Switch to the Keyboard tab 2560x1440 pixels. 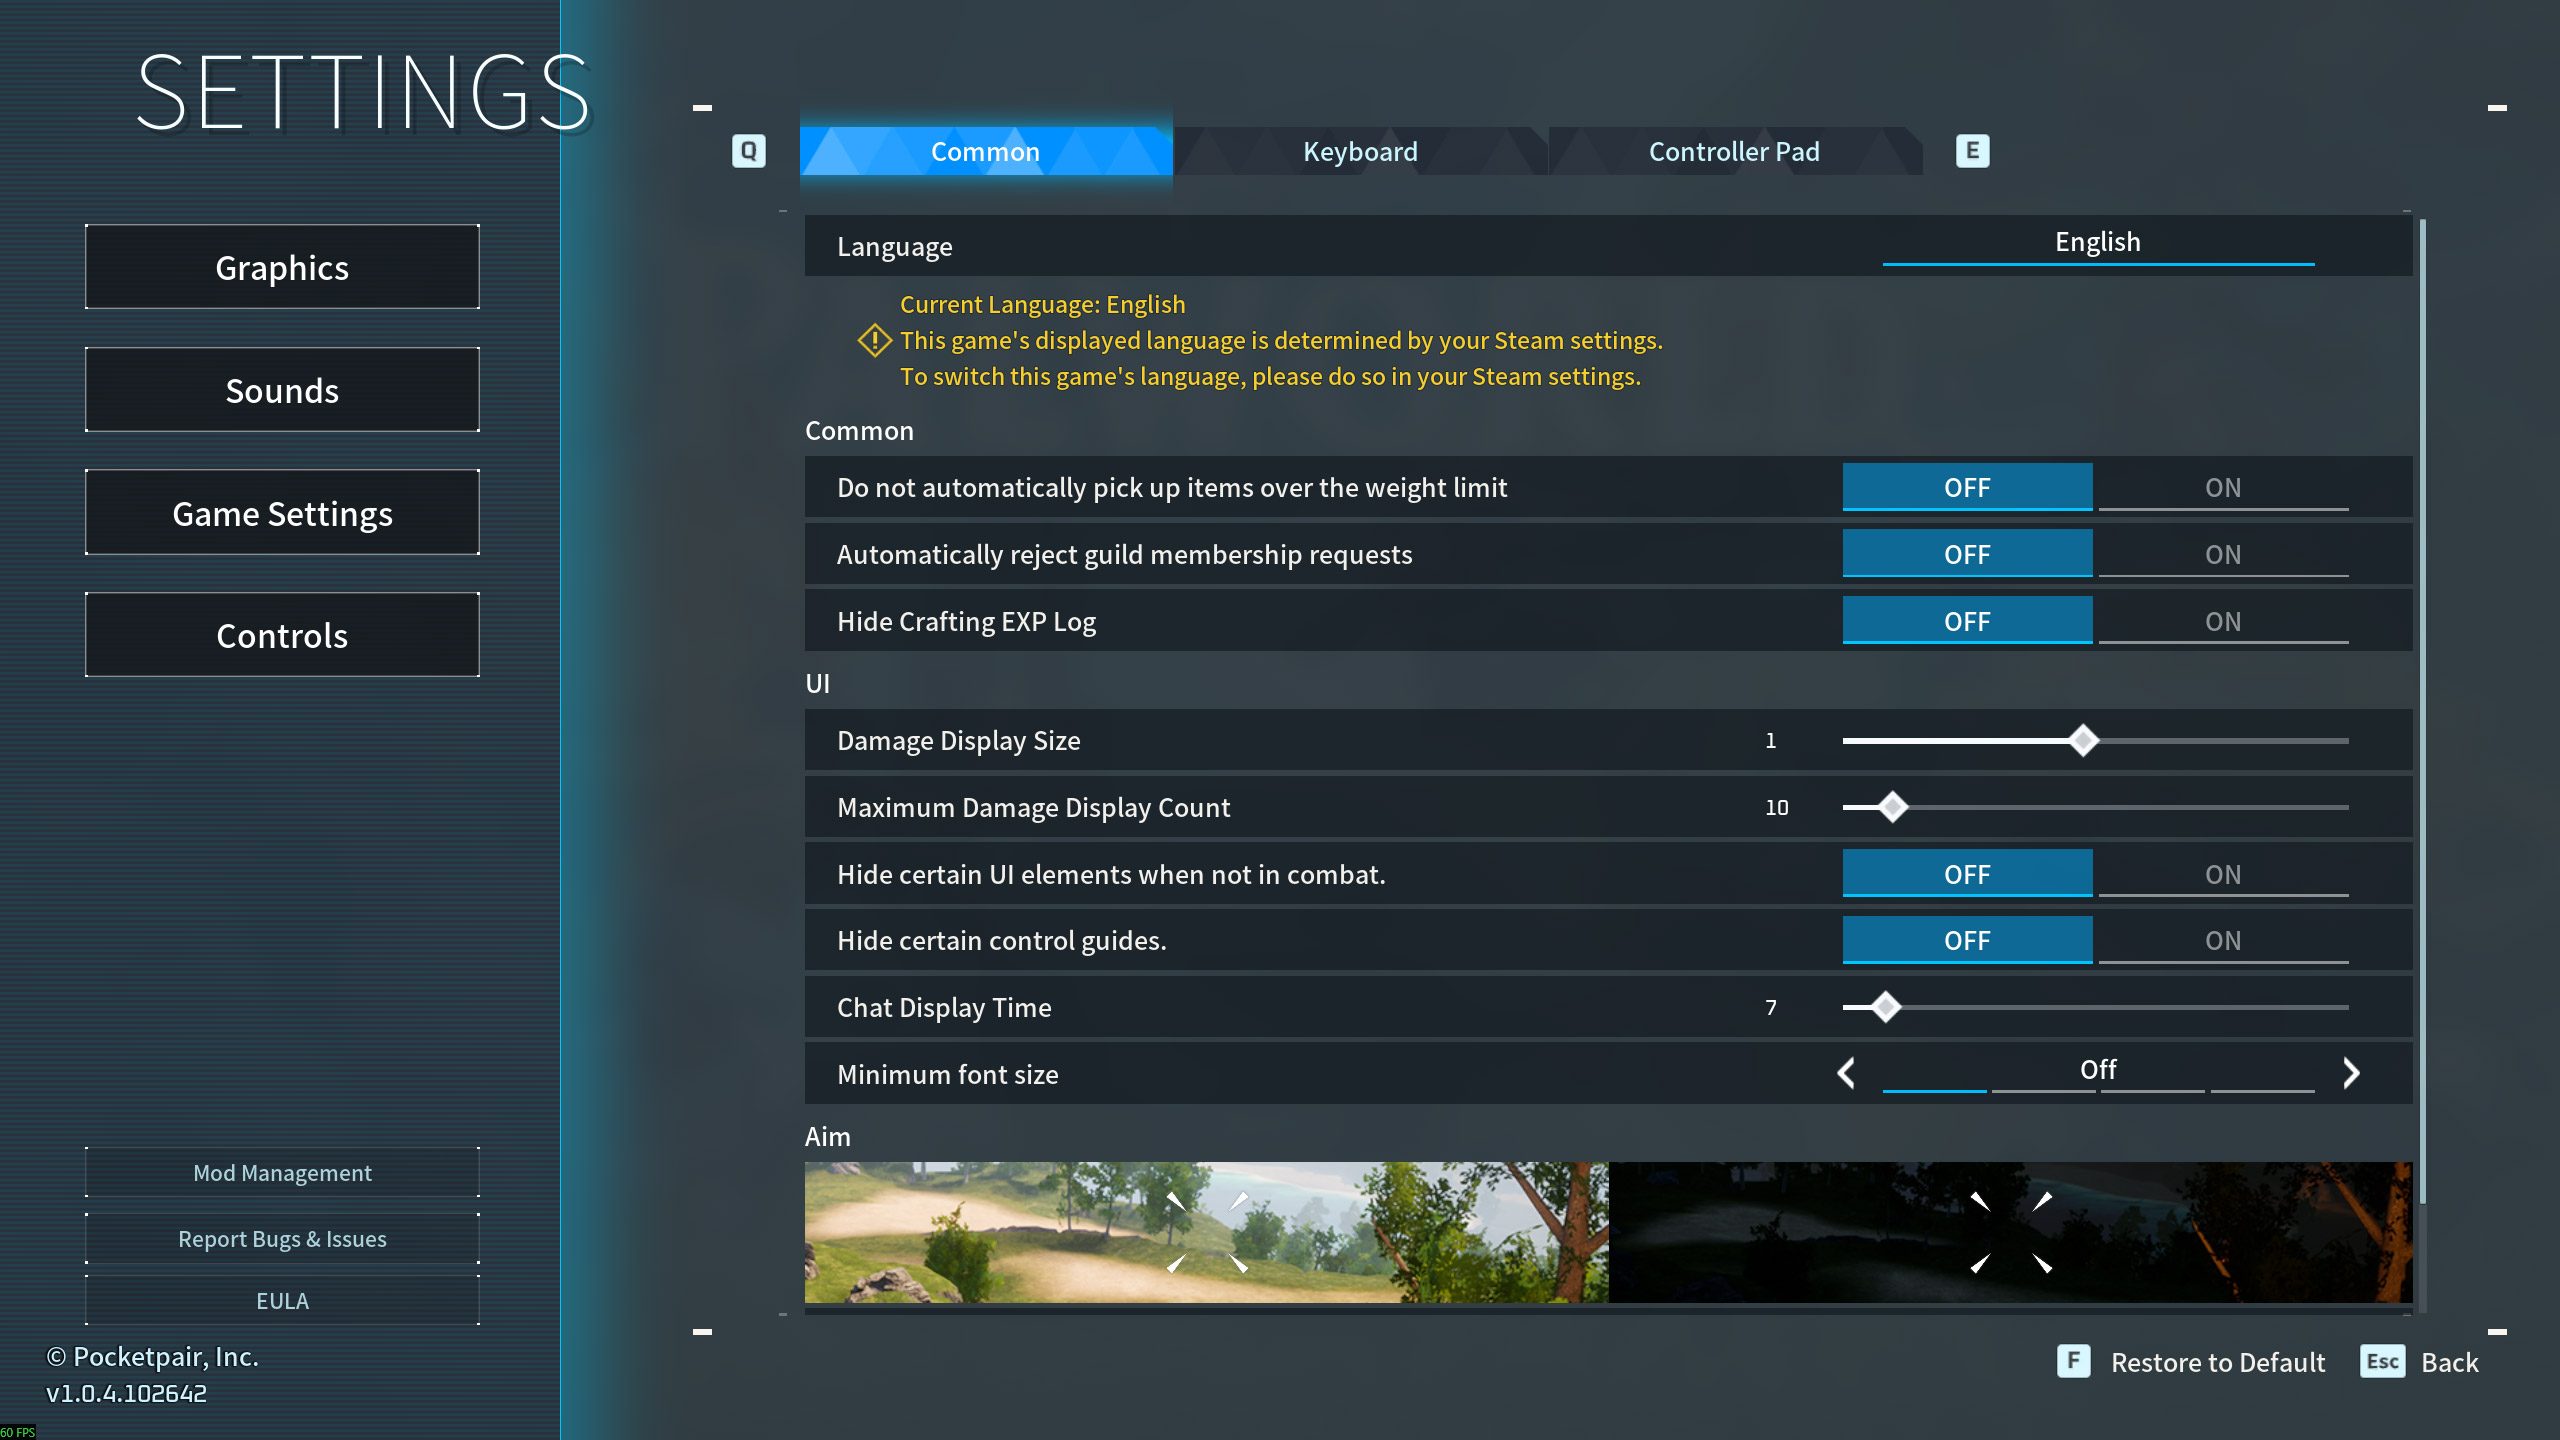(x=1360, y=151)
